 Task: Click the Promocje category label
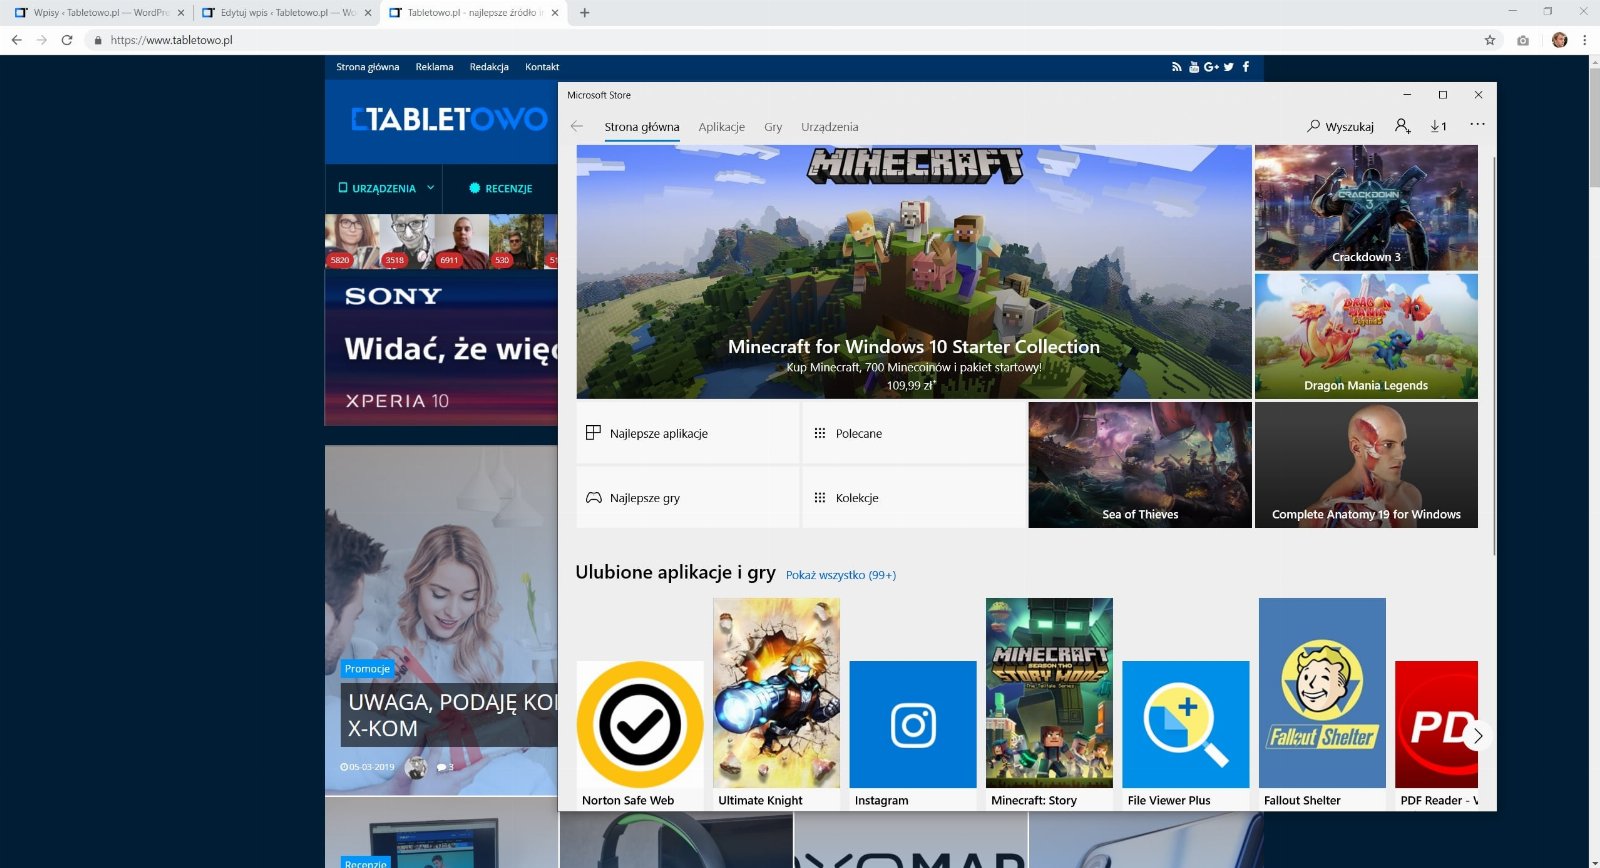pyautogui.click(x=367, y=669)
